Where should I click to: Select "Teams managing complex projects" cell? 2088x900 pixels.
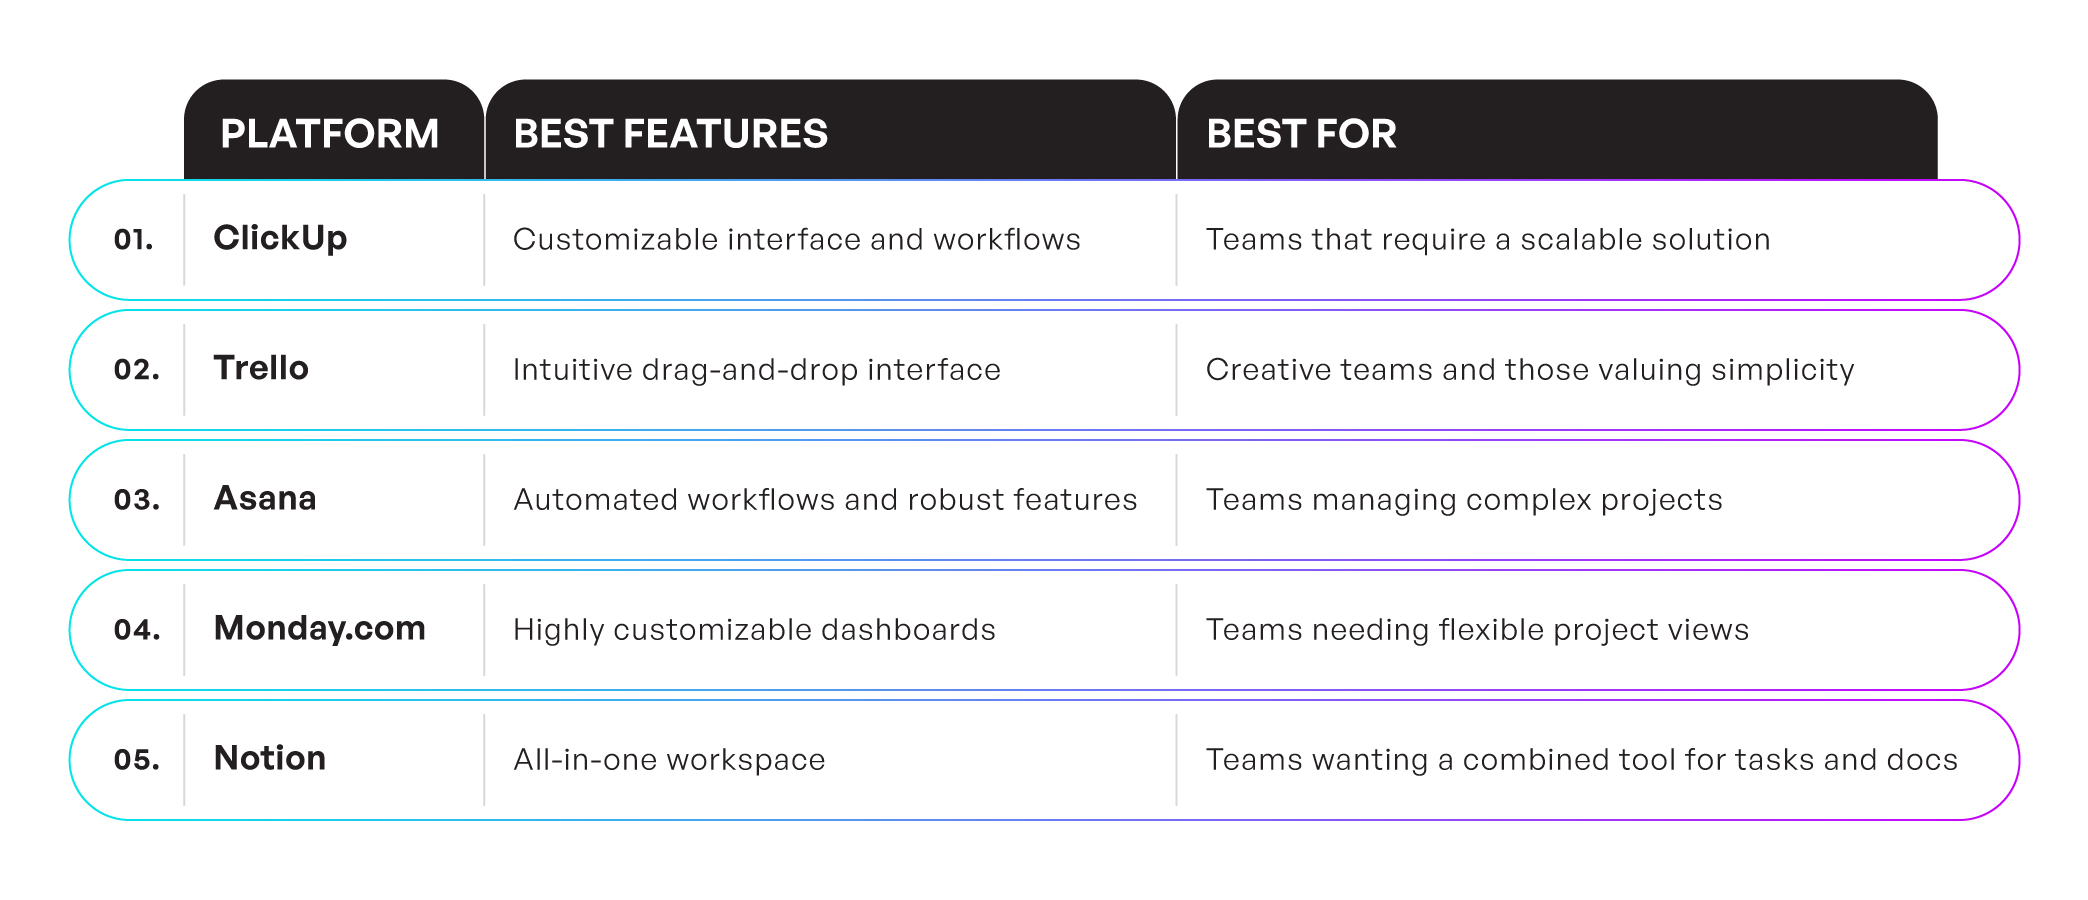1464,500
